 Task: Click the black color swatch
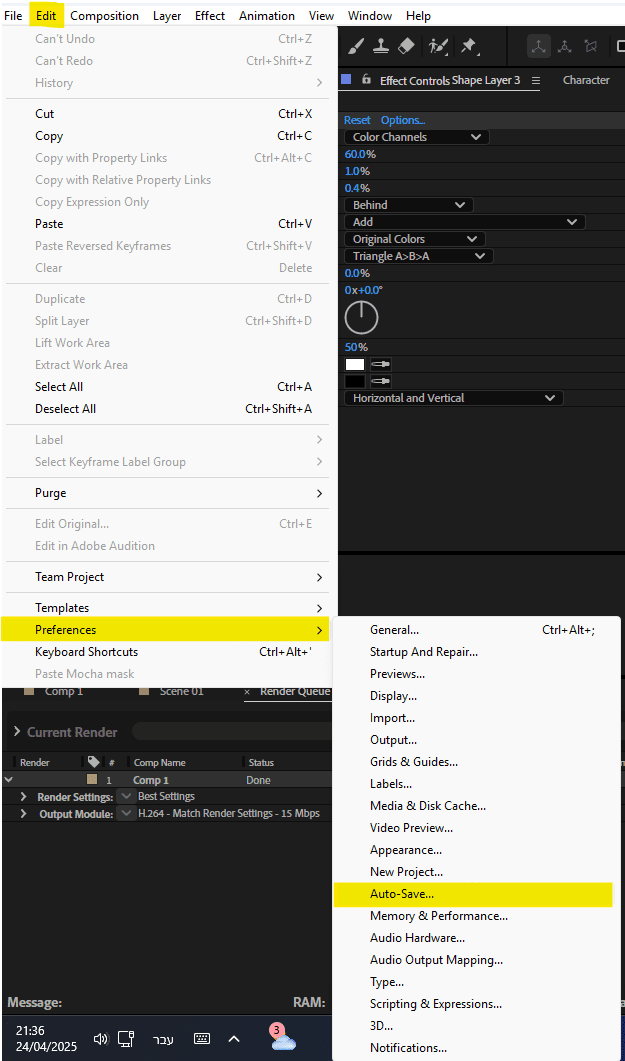tap(355, 381)
